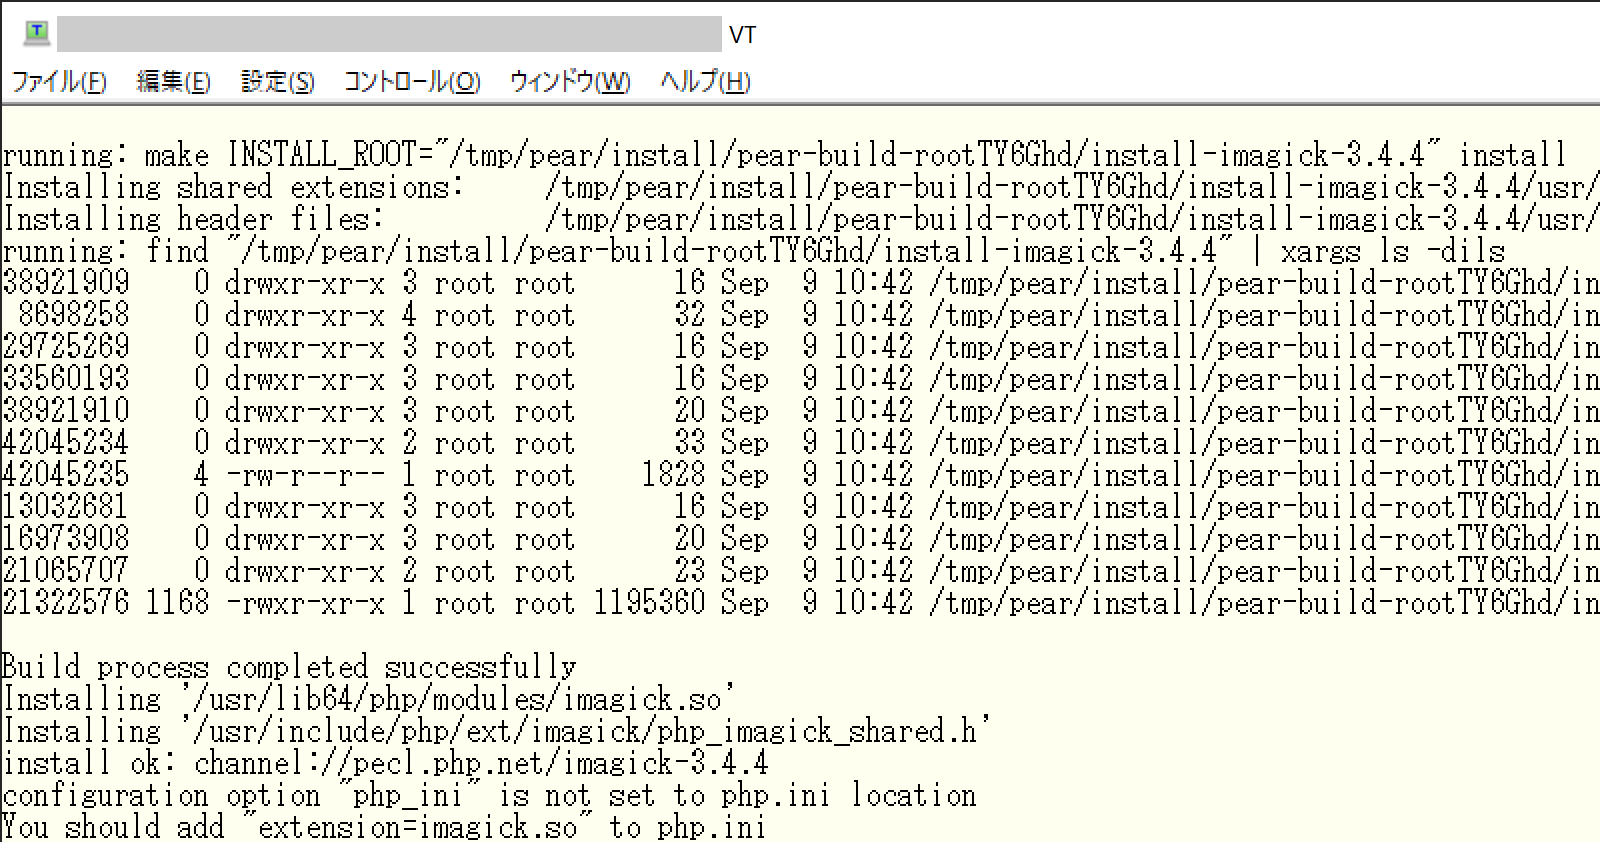Click 'You should add extension=imagick.so' line
The width and height of the screenshot is (1600, 842).
(384, 827)
